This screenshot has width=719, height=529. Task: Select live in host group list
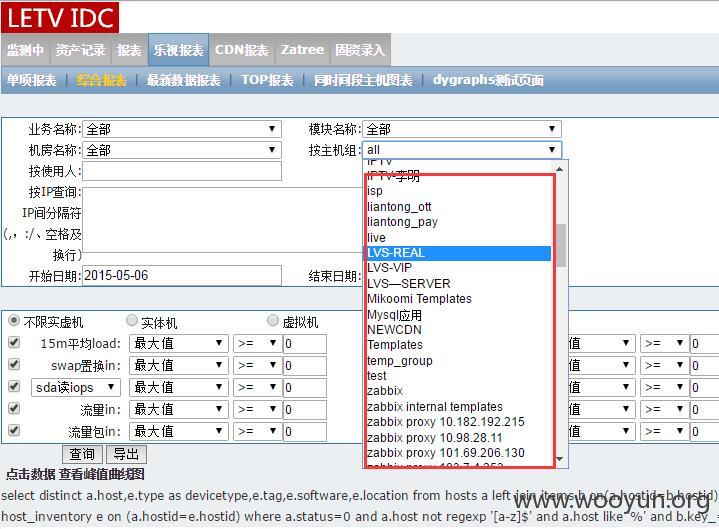(x=459, y=237)
